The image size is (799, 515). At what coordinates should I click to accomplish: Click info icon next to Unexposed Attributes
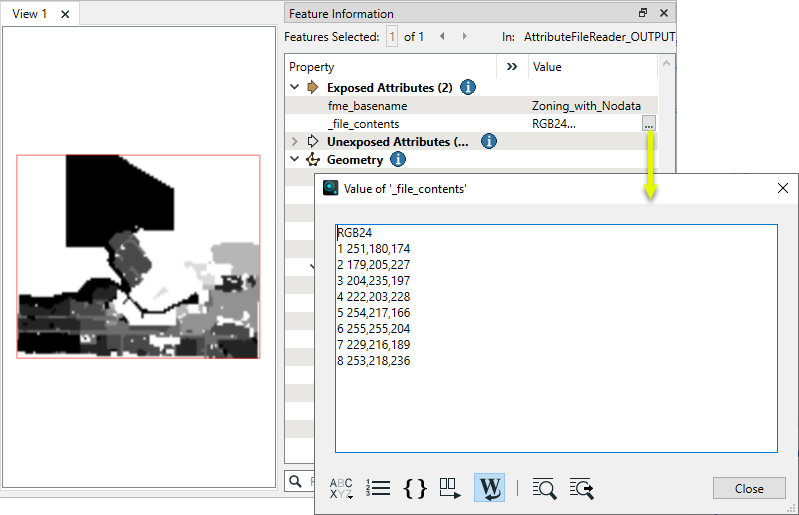tap(489, 142)
